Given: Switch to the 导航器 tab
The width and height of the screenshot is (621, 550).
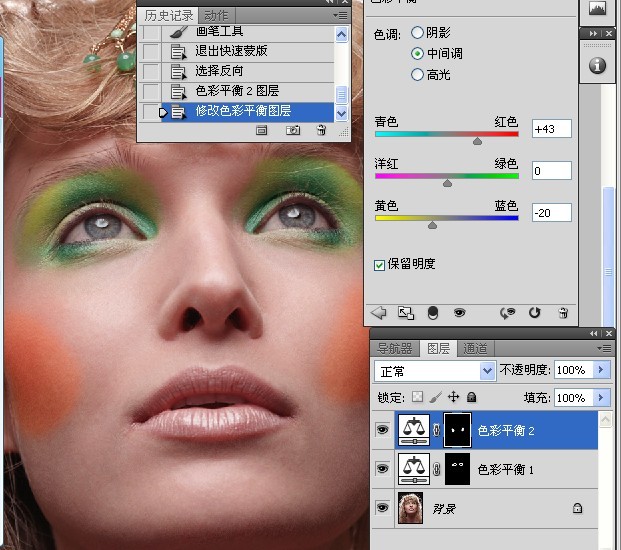Looking at the screenshot, I should [395, 348].
